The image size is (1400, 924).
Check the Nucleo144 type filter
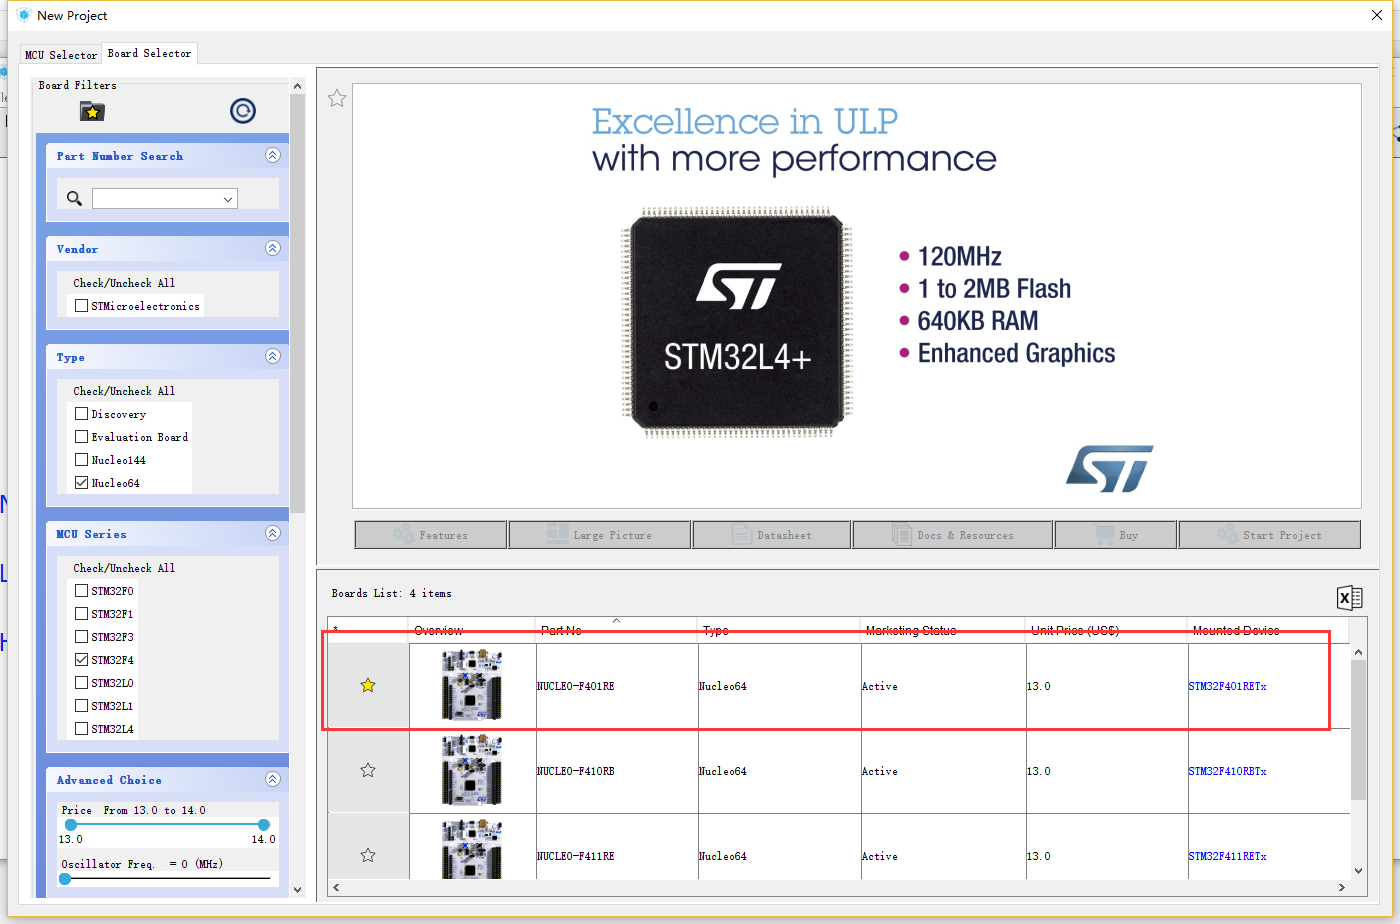[81, 459]
